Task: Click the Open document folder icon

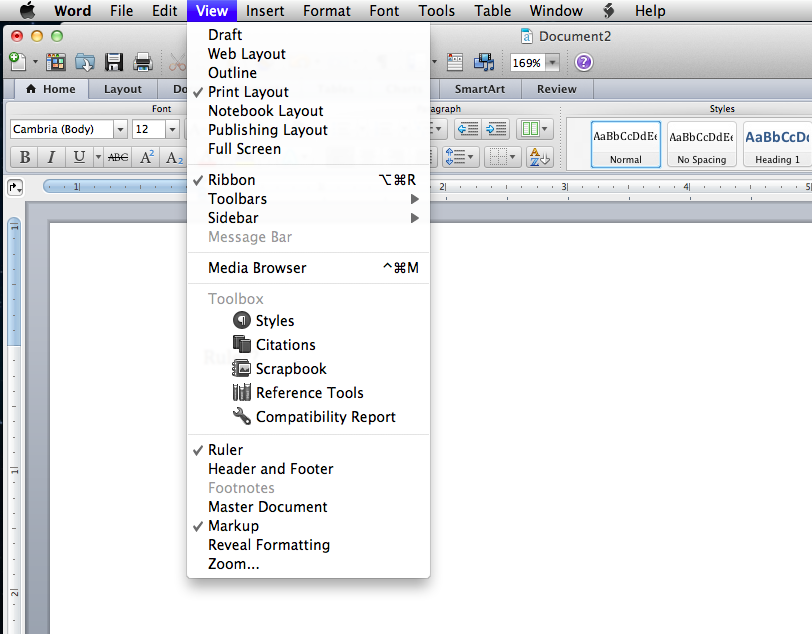Action: (x=84, y=62)
